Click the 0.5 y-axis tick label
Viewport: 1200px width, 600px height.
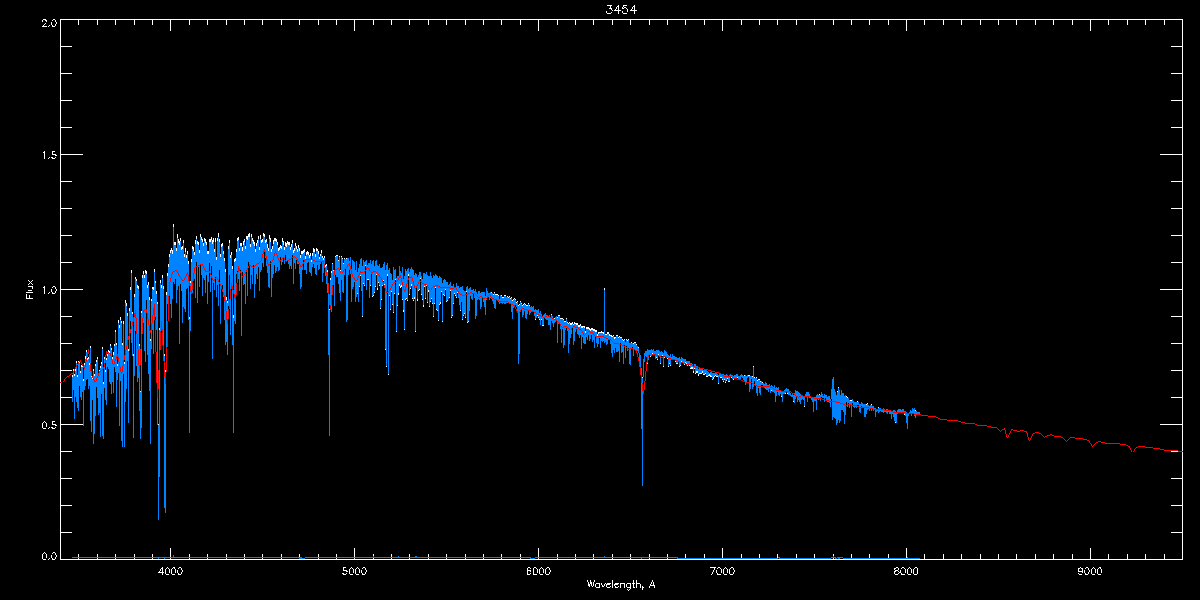[x=48, y=424]
